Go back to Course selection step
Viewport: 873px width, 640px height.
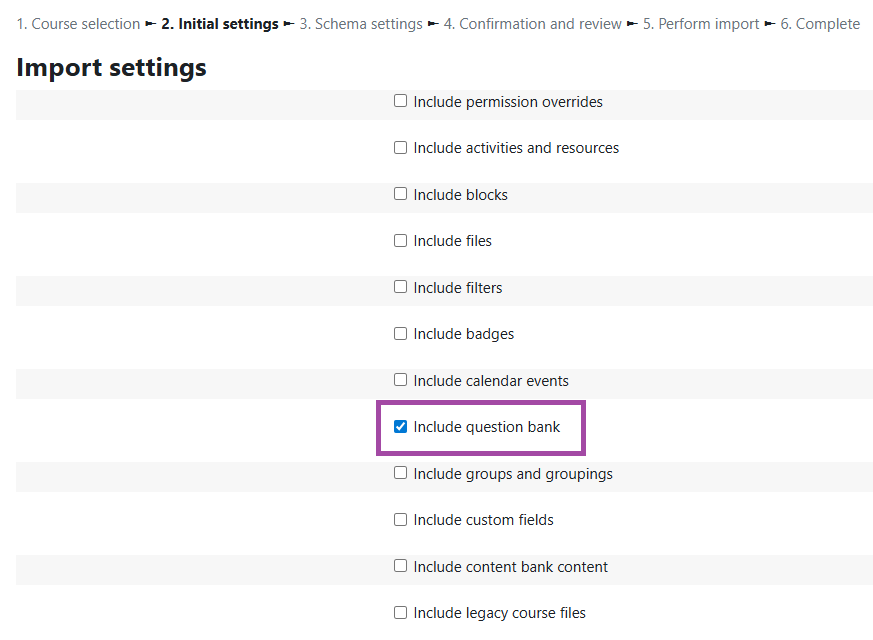click(78, 23)
